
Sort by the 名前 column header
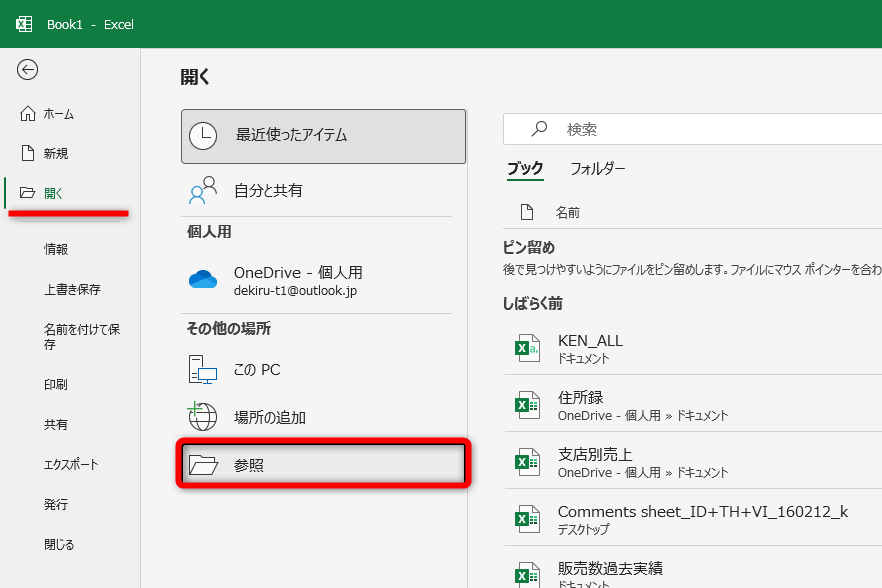(x=568, y=213)
